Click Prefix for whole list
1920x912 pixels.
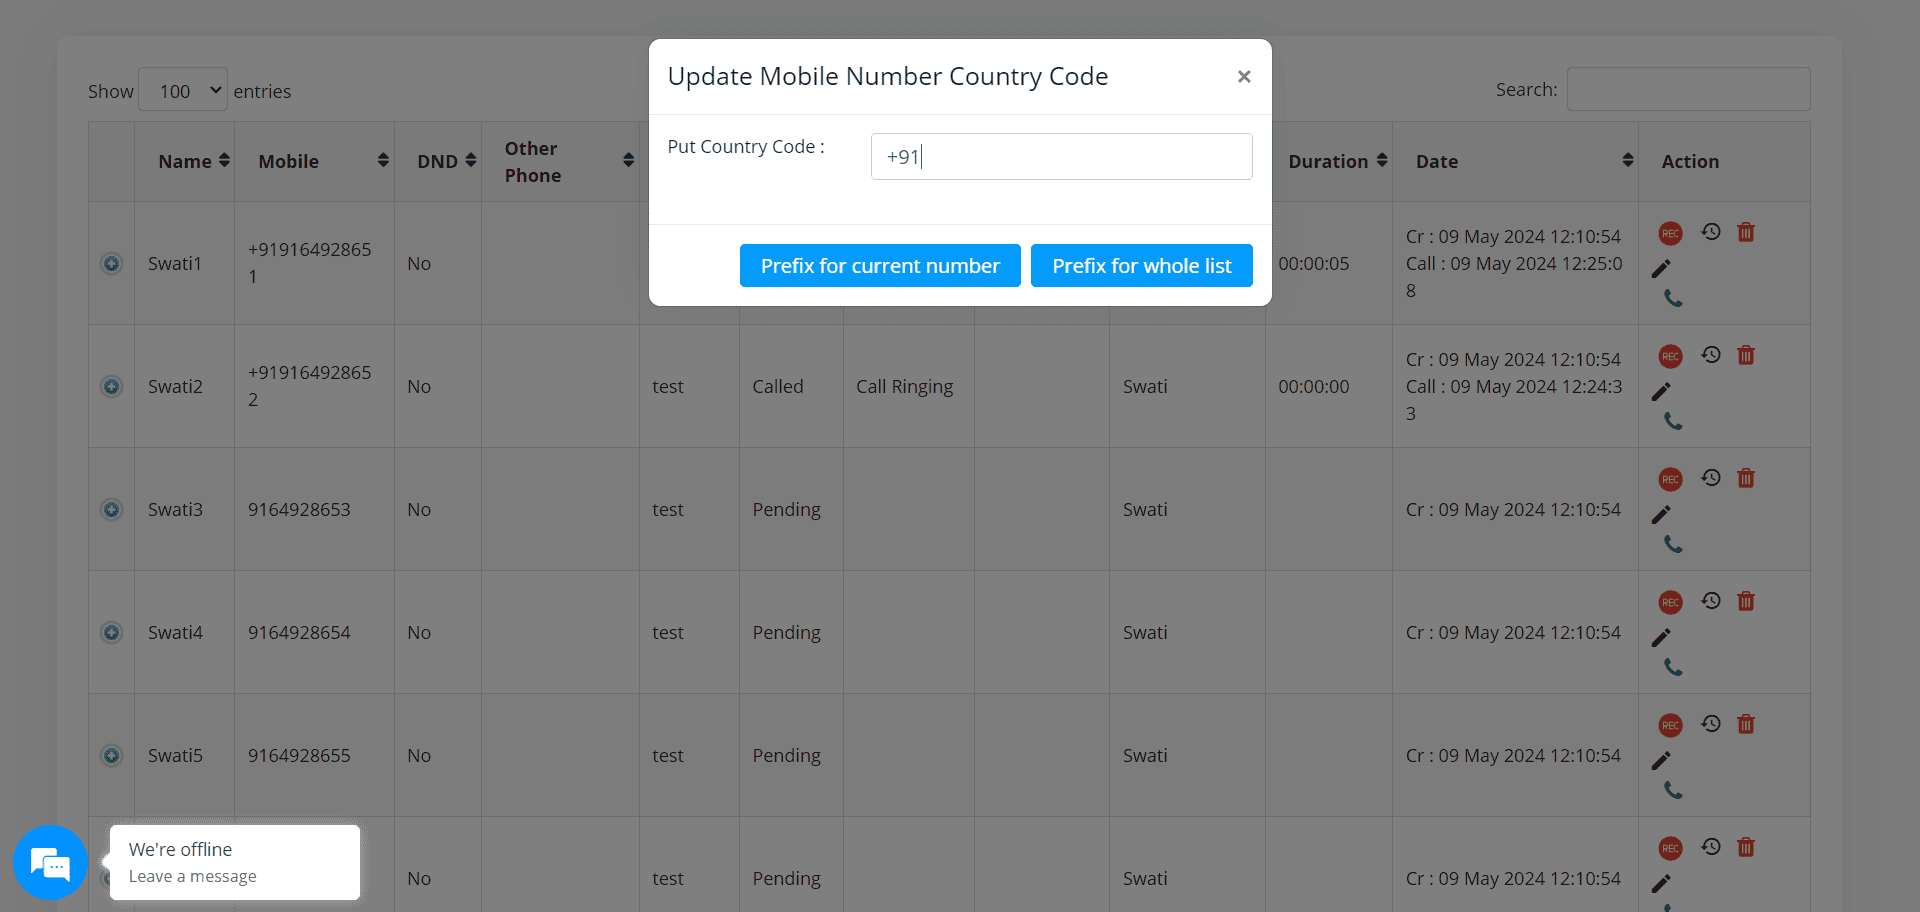tap(1141, 265)
